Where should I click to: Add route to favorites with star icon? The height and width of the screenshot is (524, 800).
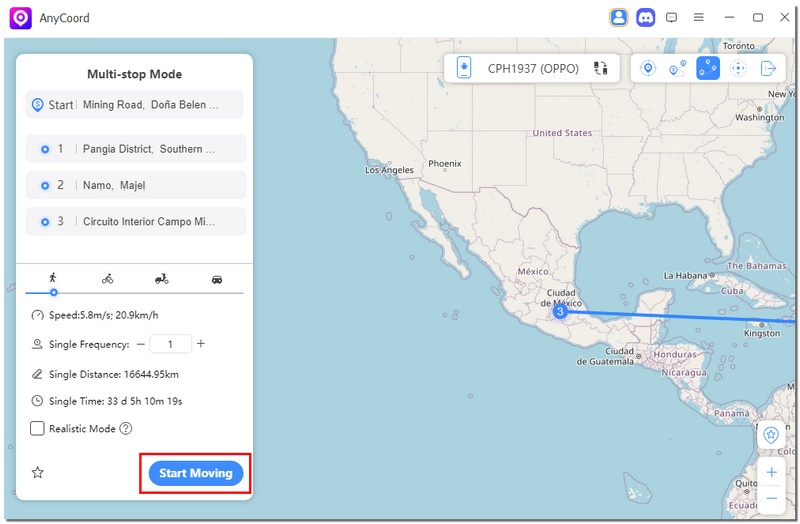[38, 473]
